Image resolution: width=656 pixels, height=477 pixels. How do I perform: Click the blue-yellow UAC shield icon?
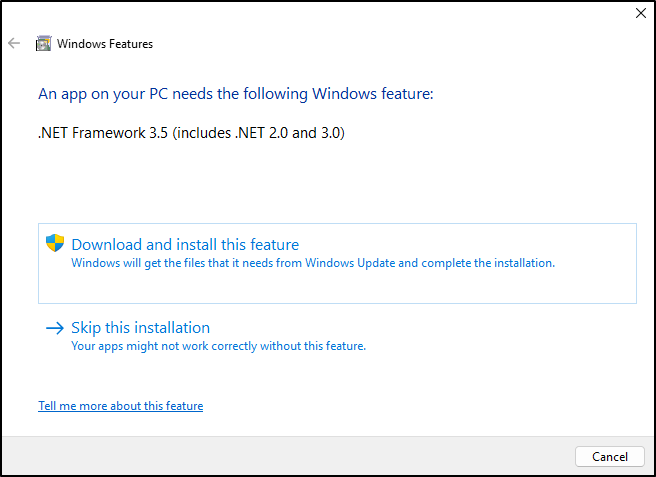pyautogui.click(x=55, y=243)
